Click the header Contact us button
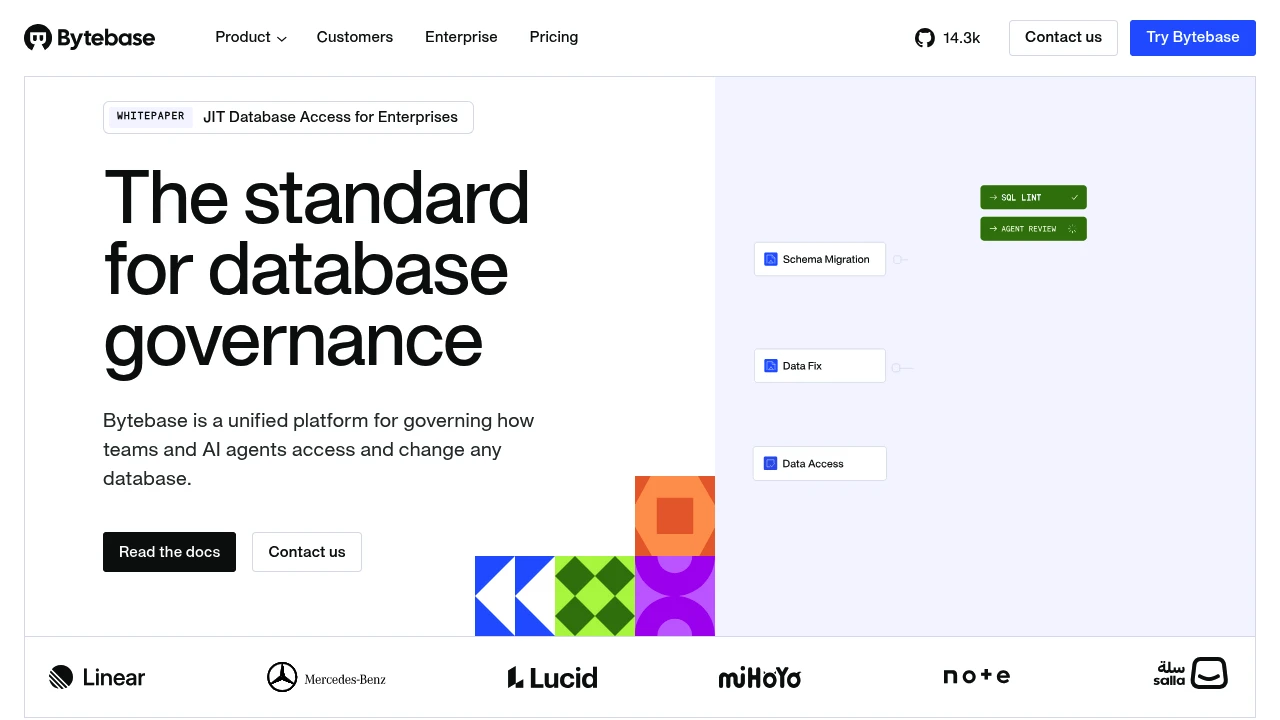Image resolution: width=1280 pixels, height=720 pixels. (1063, 37)
